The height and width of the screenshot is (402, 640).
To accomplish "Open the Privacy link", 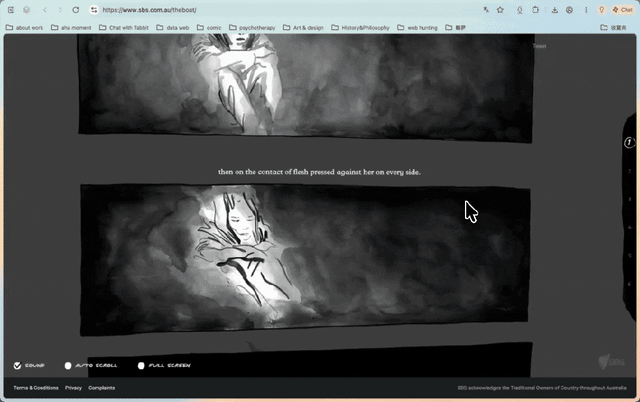I will coord(73,388).
